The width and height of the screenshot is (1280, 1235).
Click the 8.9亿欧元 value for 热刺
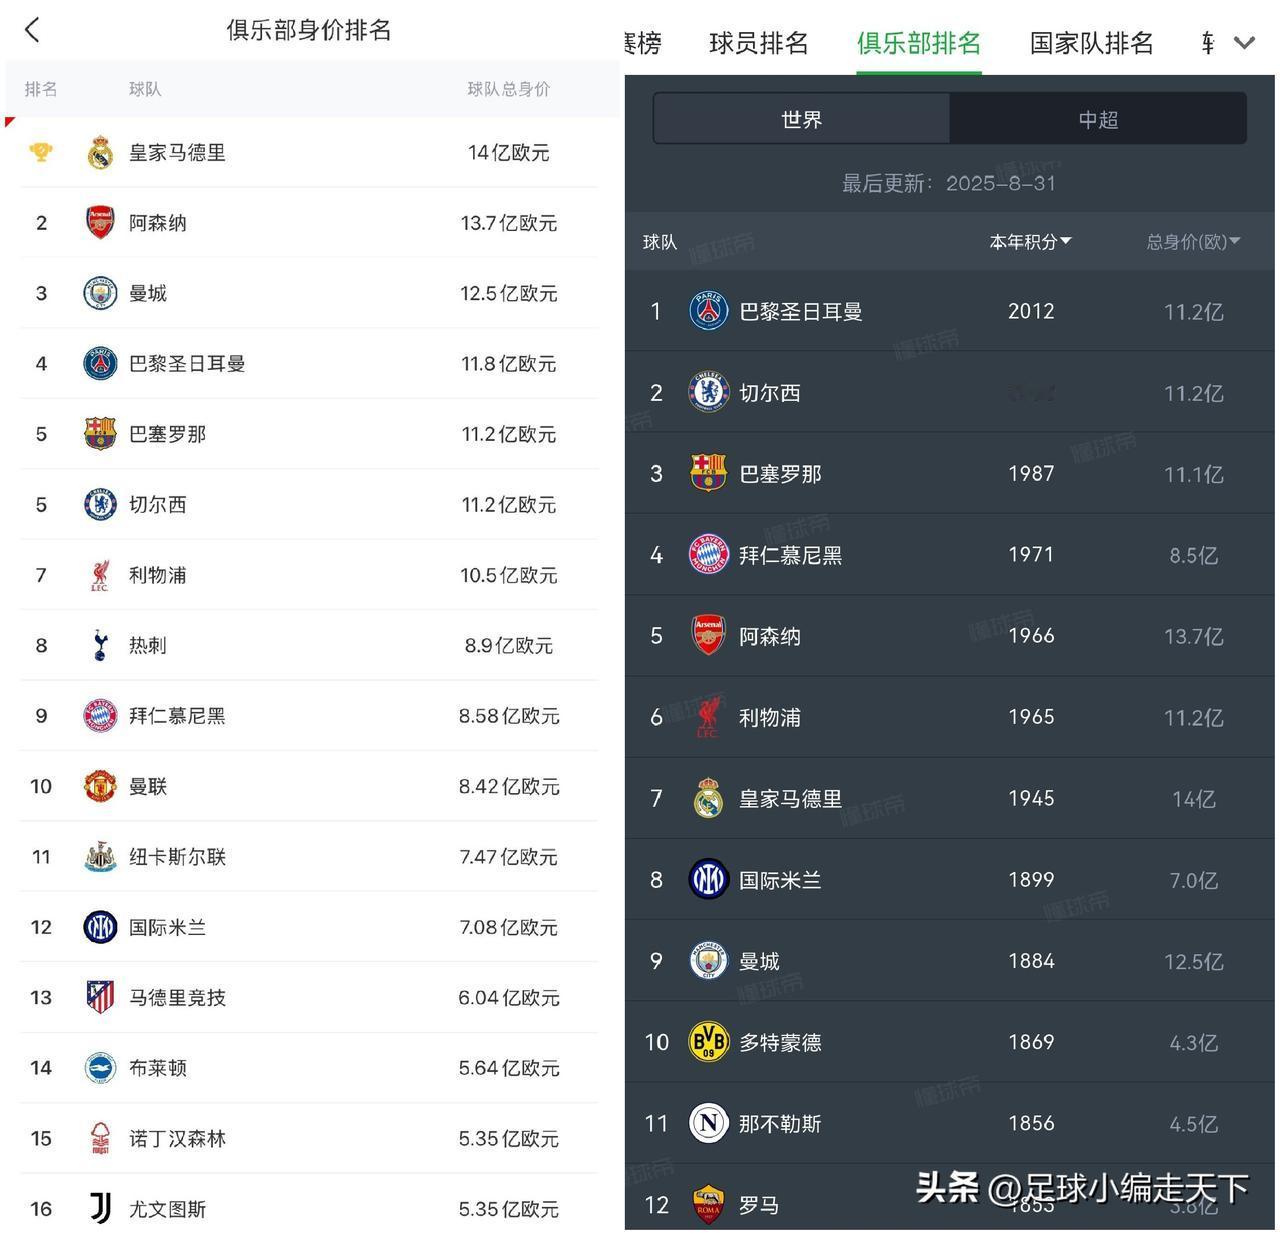(509, 645)
